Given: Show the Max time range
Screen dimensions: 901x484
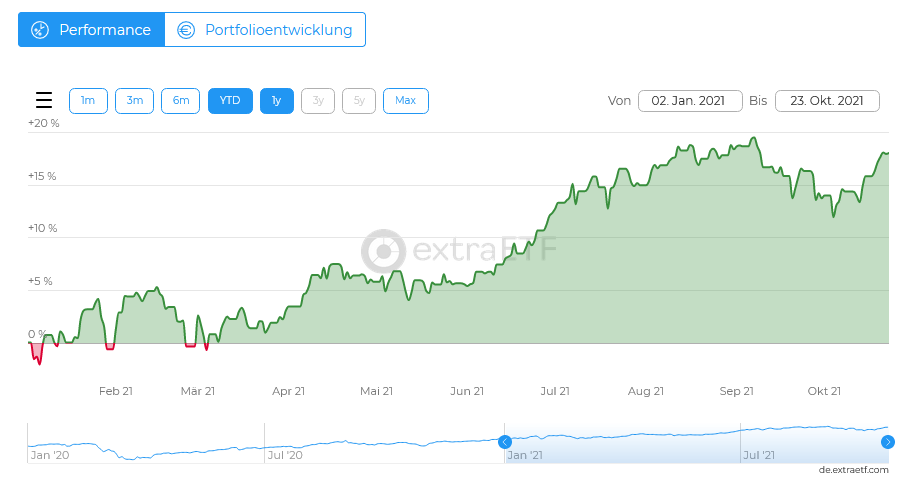Looking at the screenshot, I should pos(405,101).
